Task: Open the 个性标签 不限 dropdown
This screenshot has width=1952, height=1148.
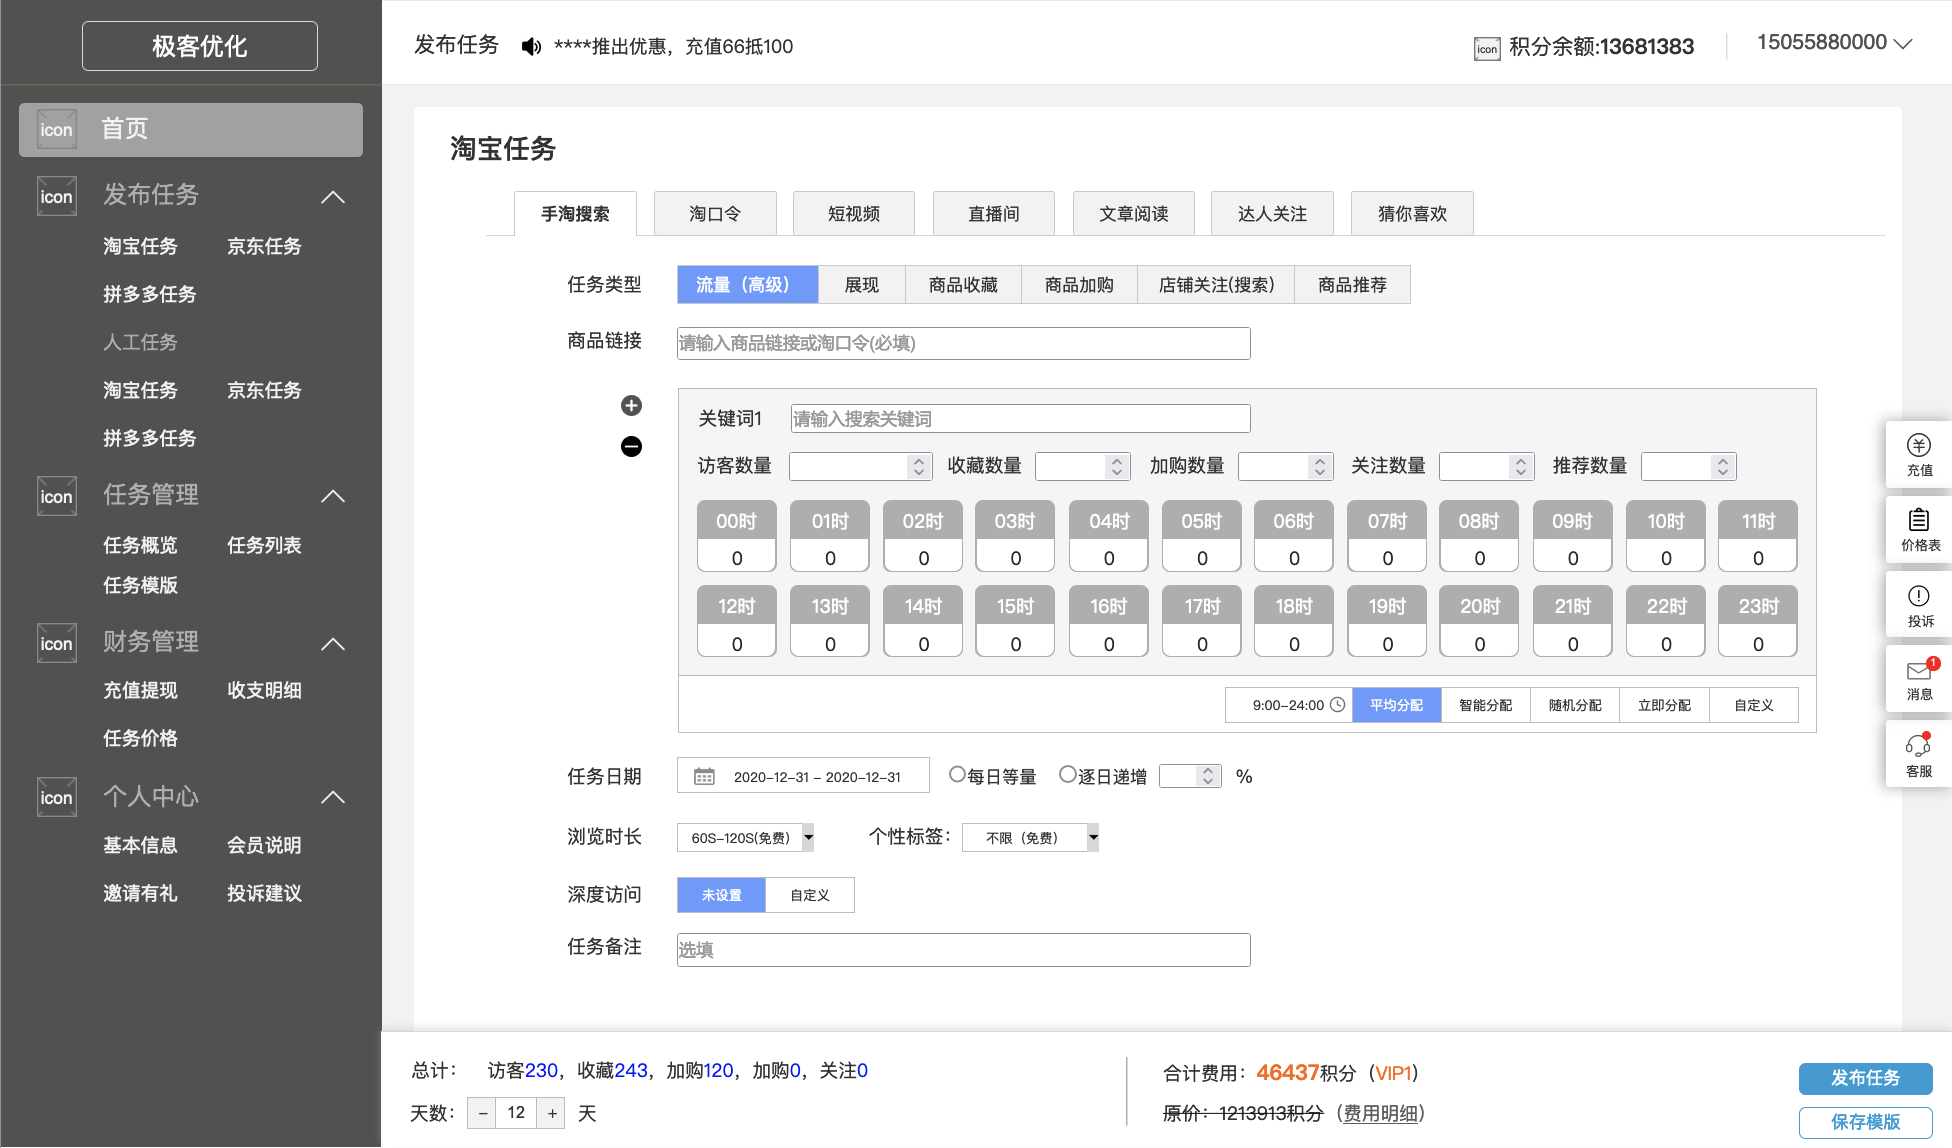Action: point(1030,837)
